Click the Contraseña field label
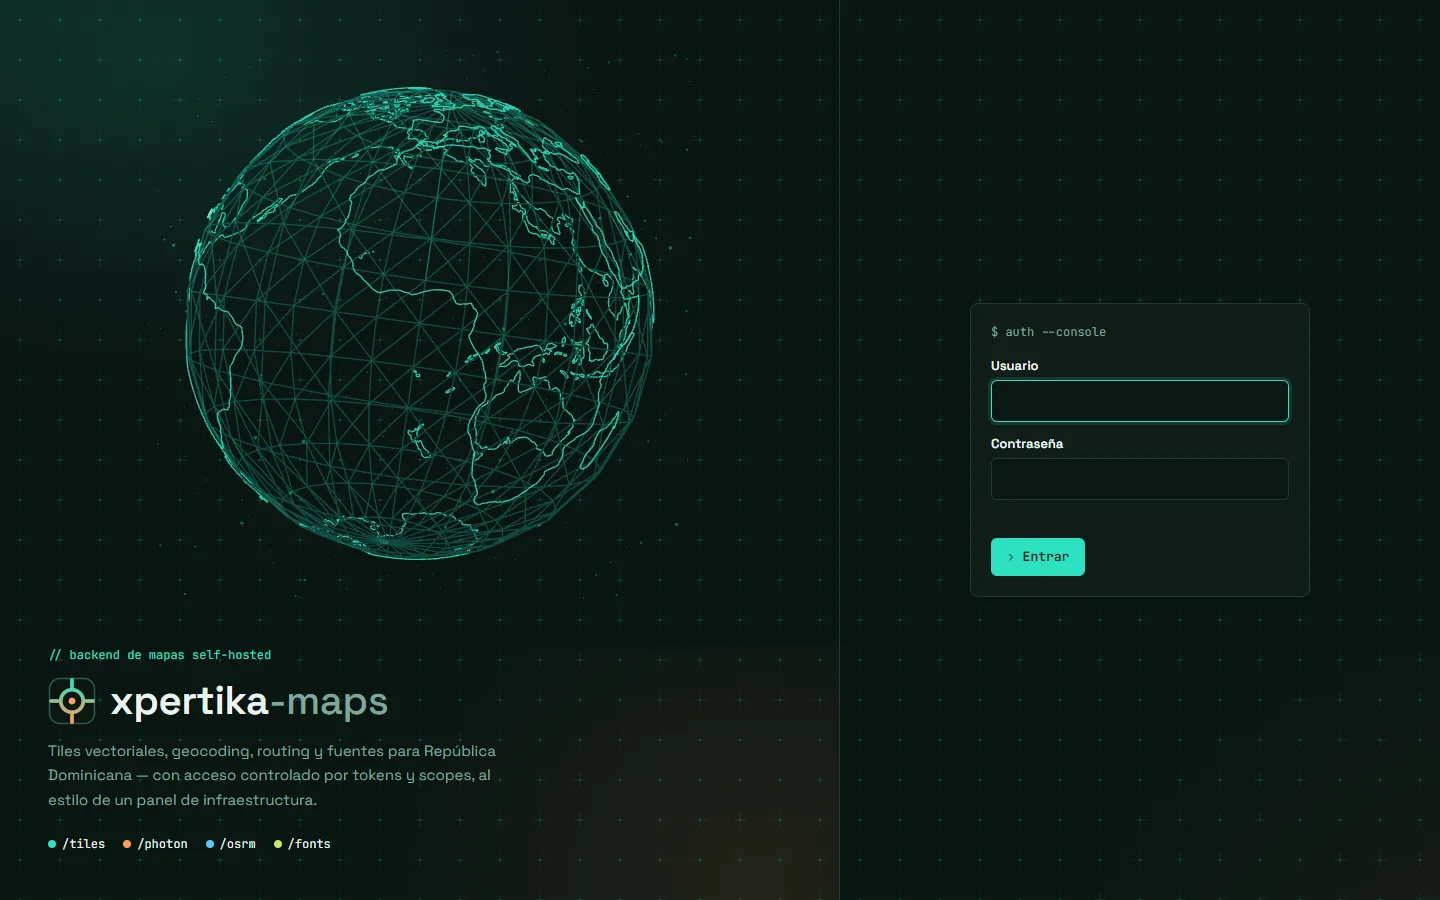1440x900 pixels. pos(1026,444)
